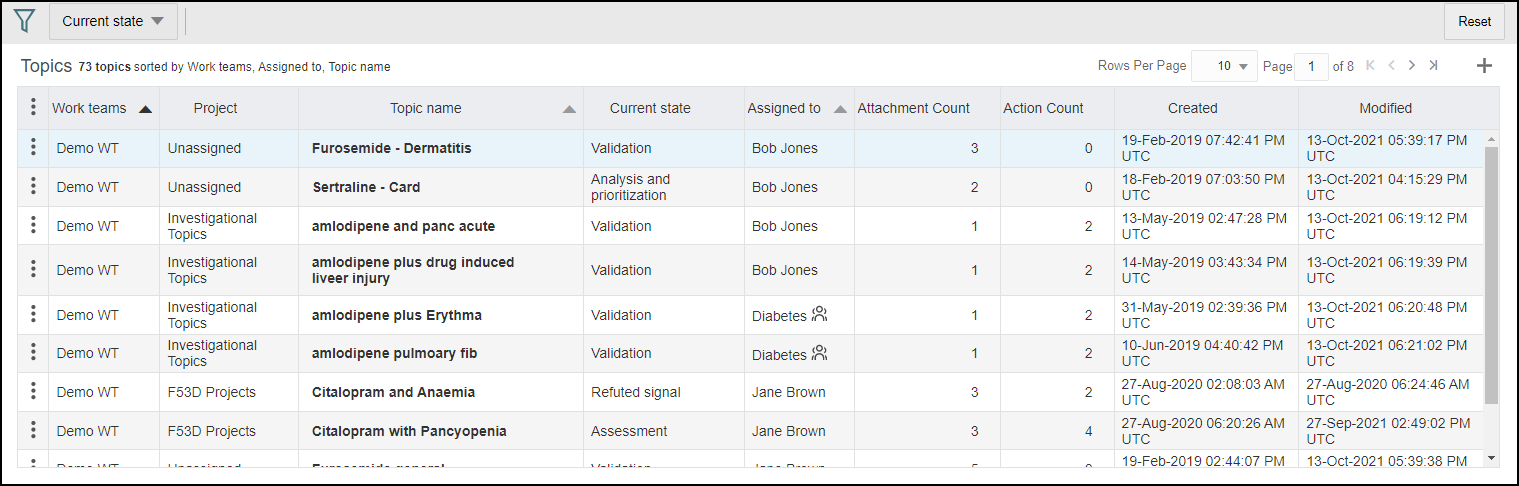Open row menu for Sertraline - Card
This screenshot has width=1519, height=486.
click(33, 187)
